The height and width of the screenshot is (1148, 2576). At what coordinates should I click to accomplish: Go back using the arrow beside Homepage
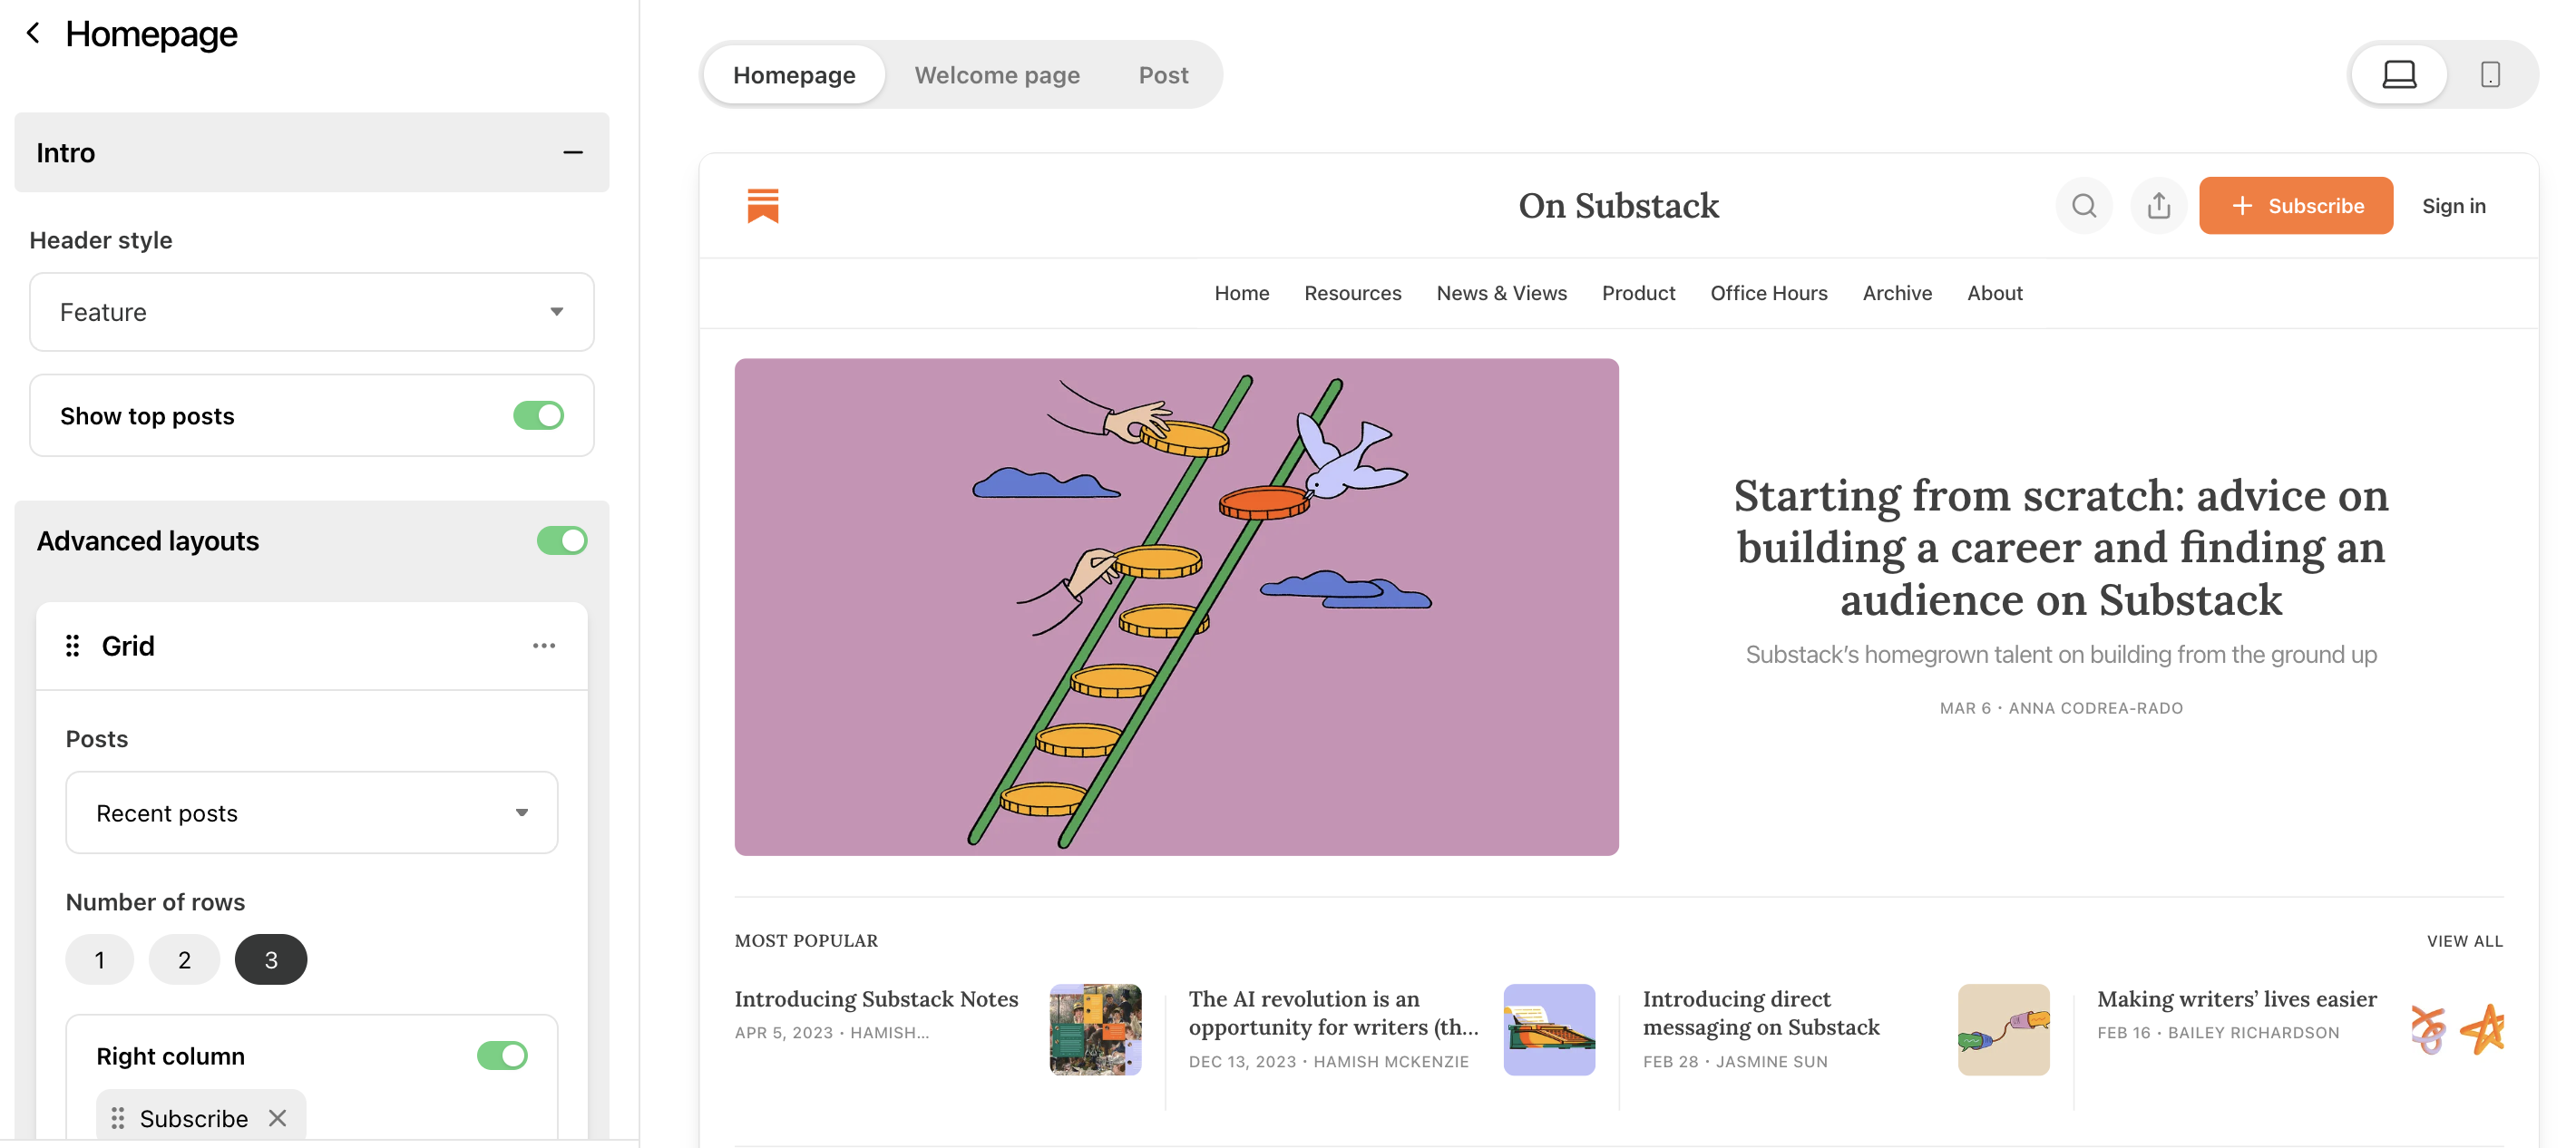coord(33,33)
